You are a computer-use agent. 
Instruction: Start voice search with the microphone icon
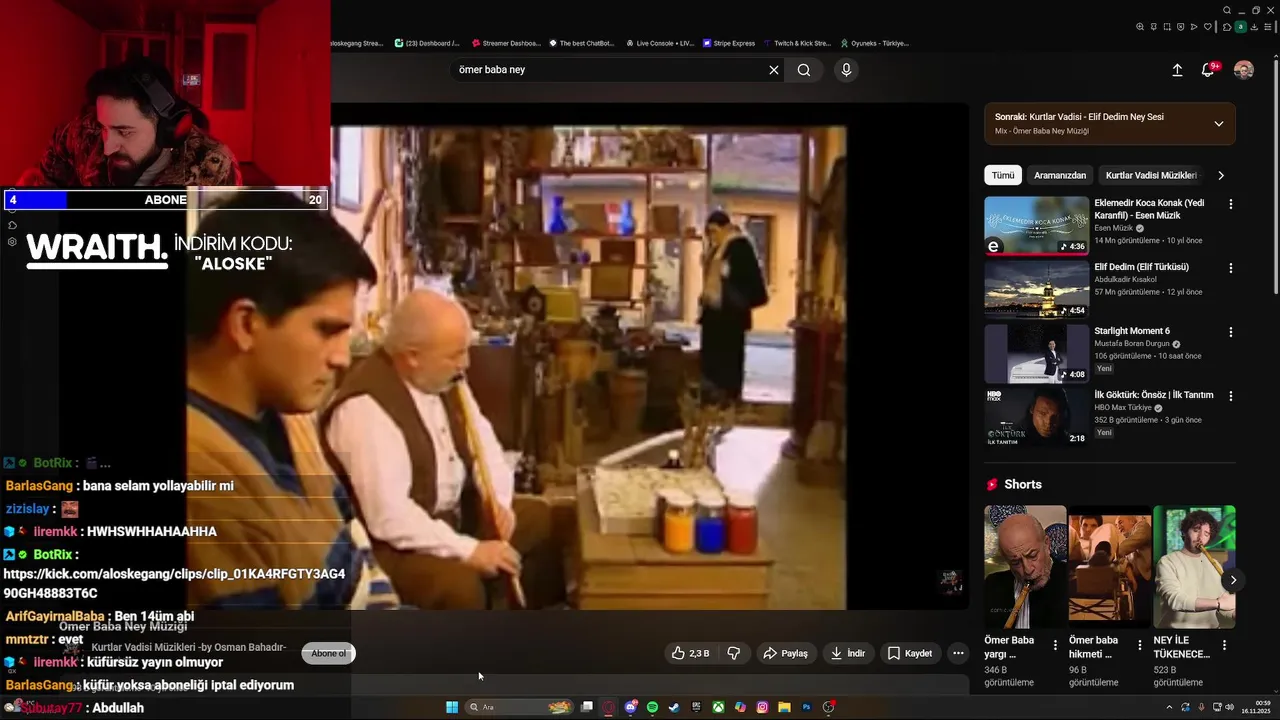coord(846,70)
